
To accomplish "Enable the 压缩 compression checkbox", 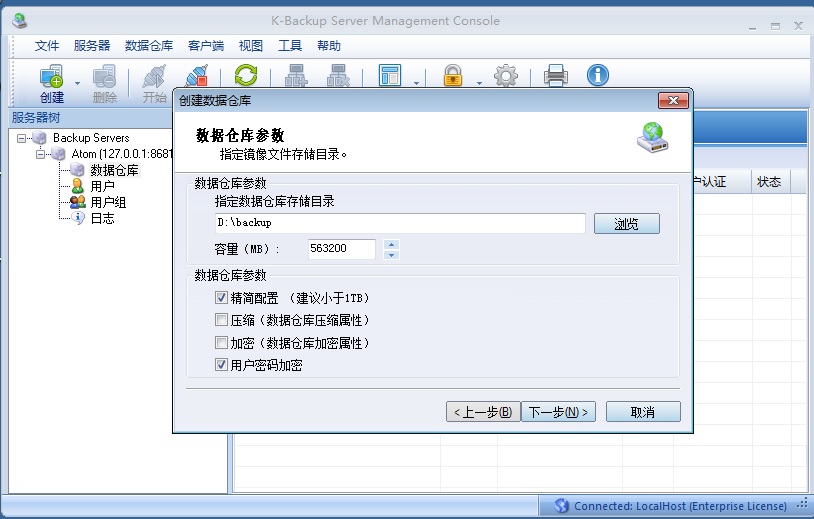I will click(x=221, y=321).
